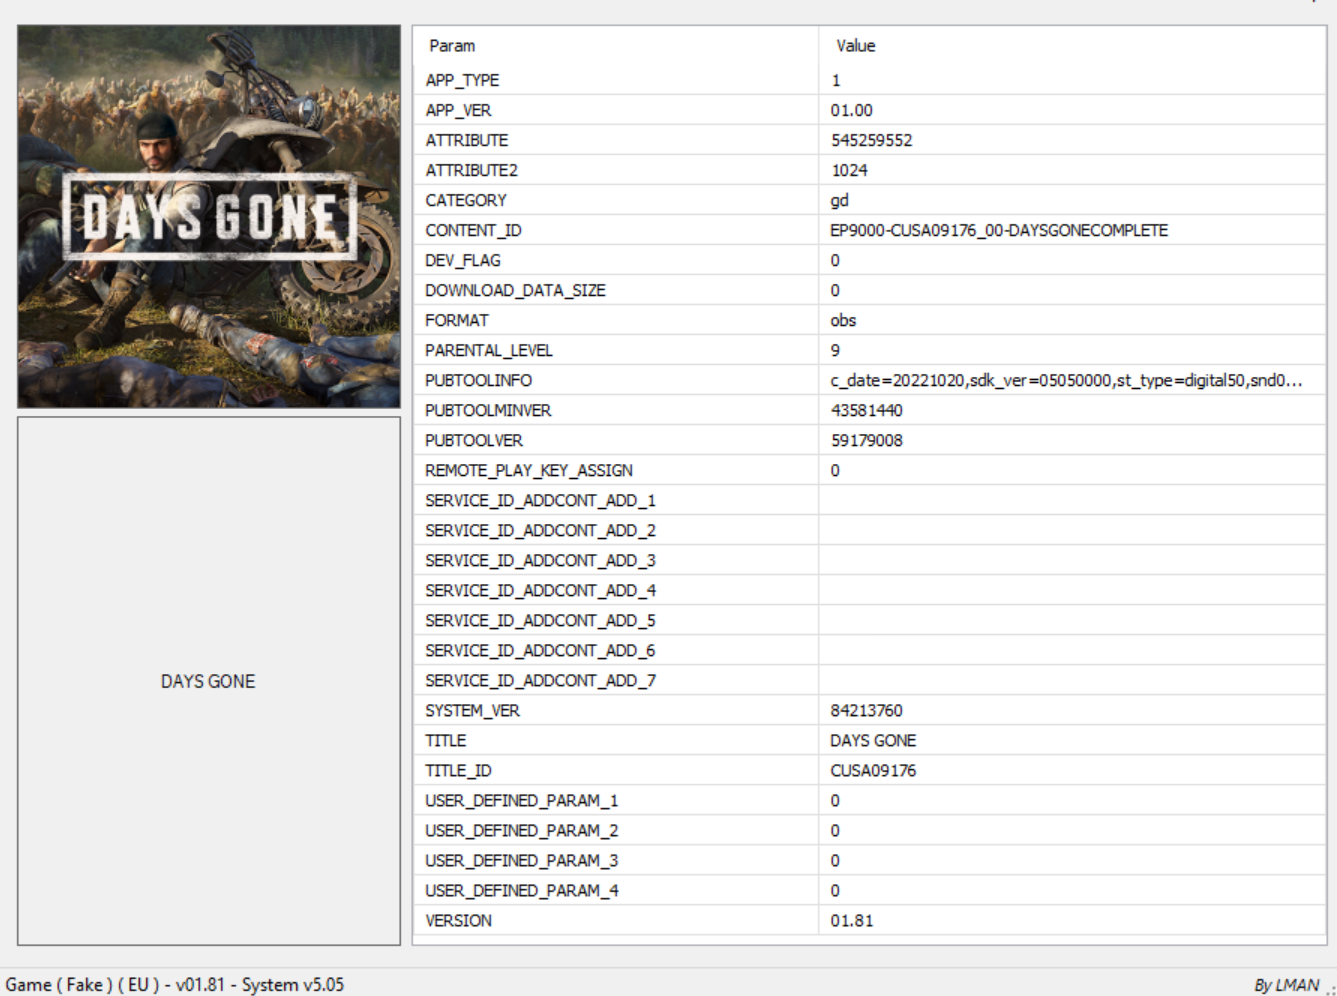
Task: Select the ATTRIBUTE value 545259552
Action: click(x=871, y=140)
